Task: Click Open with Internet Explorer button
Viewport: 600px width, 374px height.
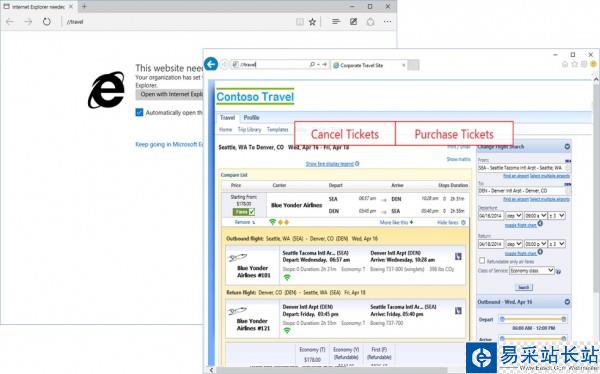Action: (170, 95)
